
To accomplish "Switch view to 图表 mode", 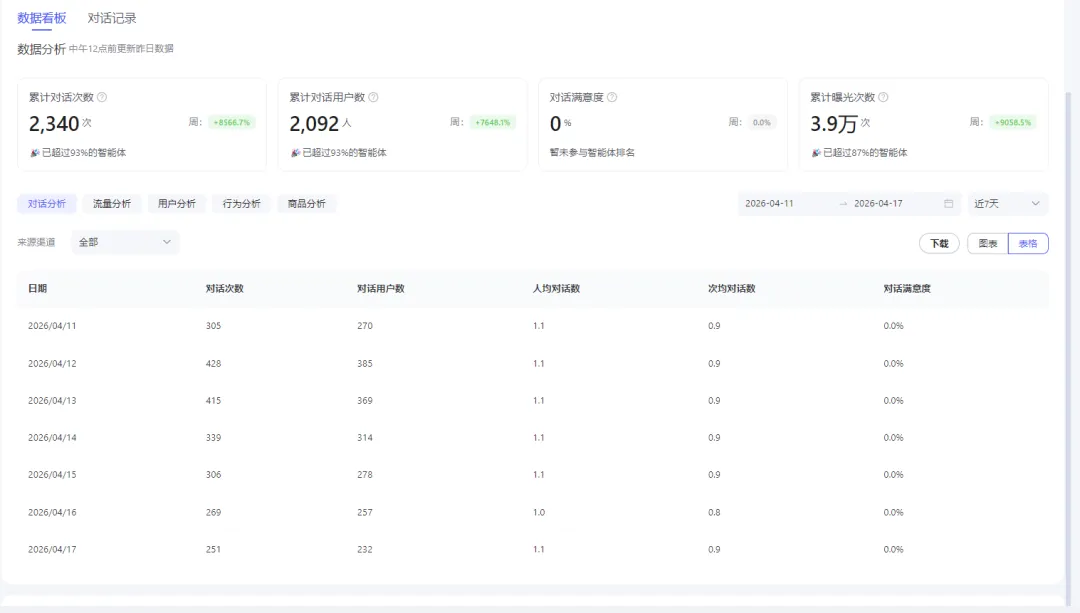I will point(988,243).
